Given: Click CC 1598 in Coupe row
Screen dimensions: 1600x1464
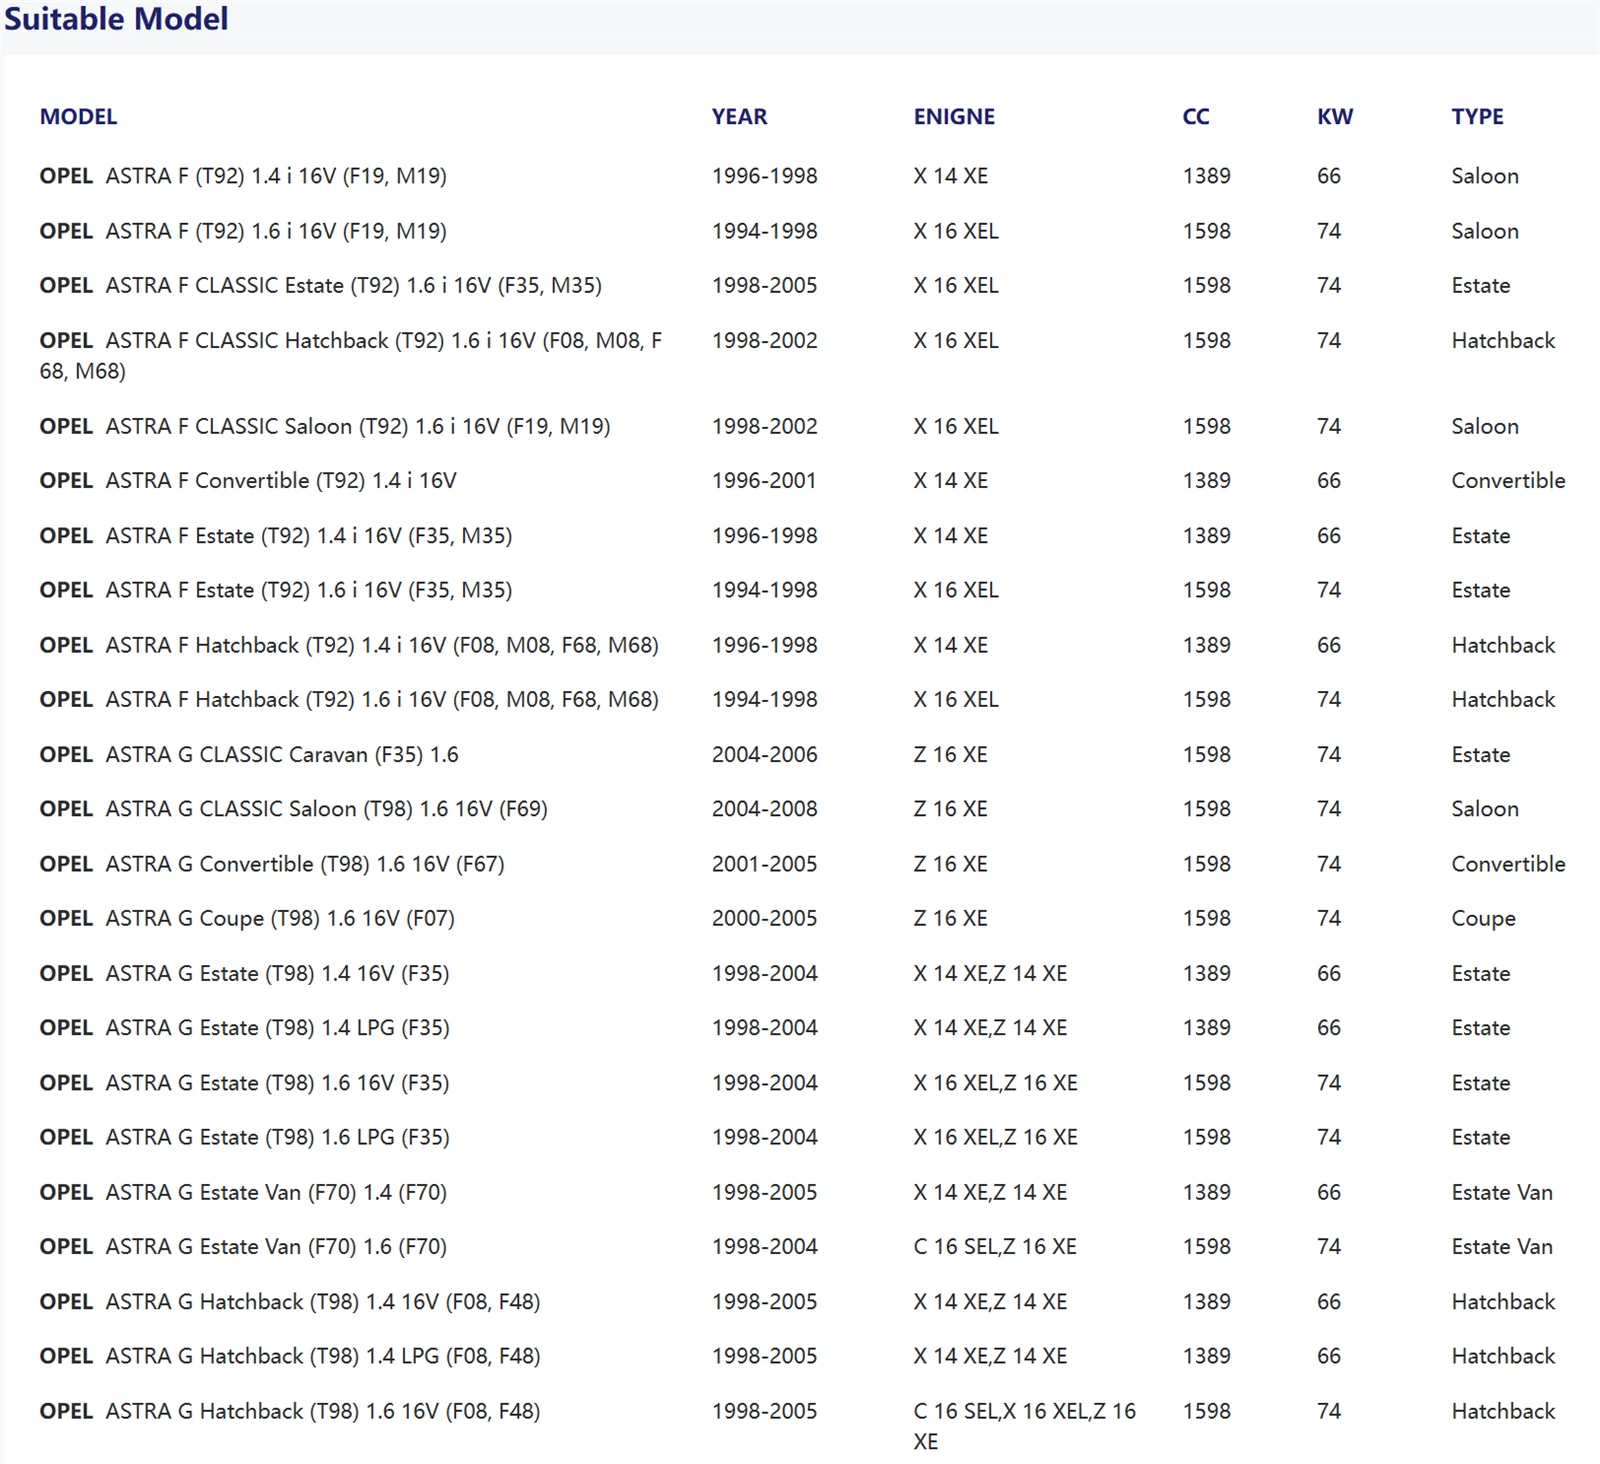Looking at the screenshot, I should [1207, 918].
